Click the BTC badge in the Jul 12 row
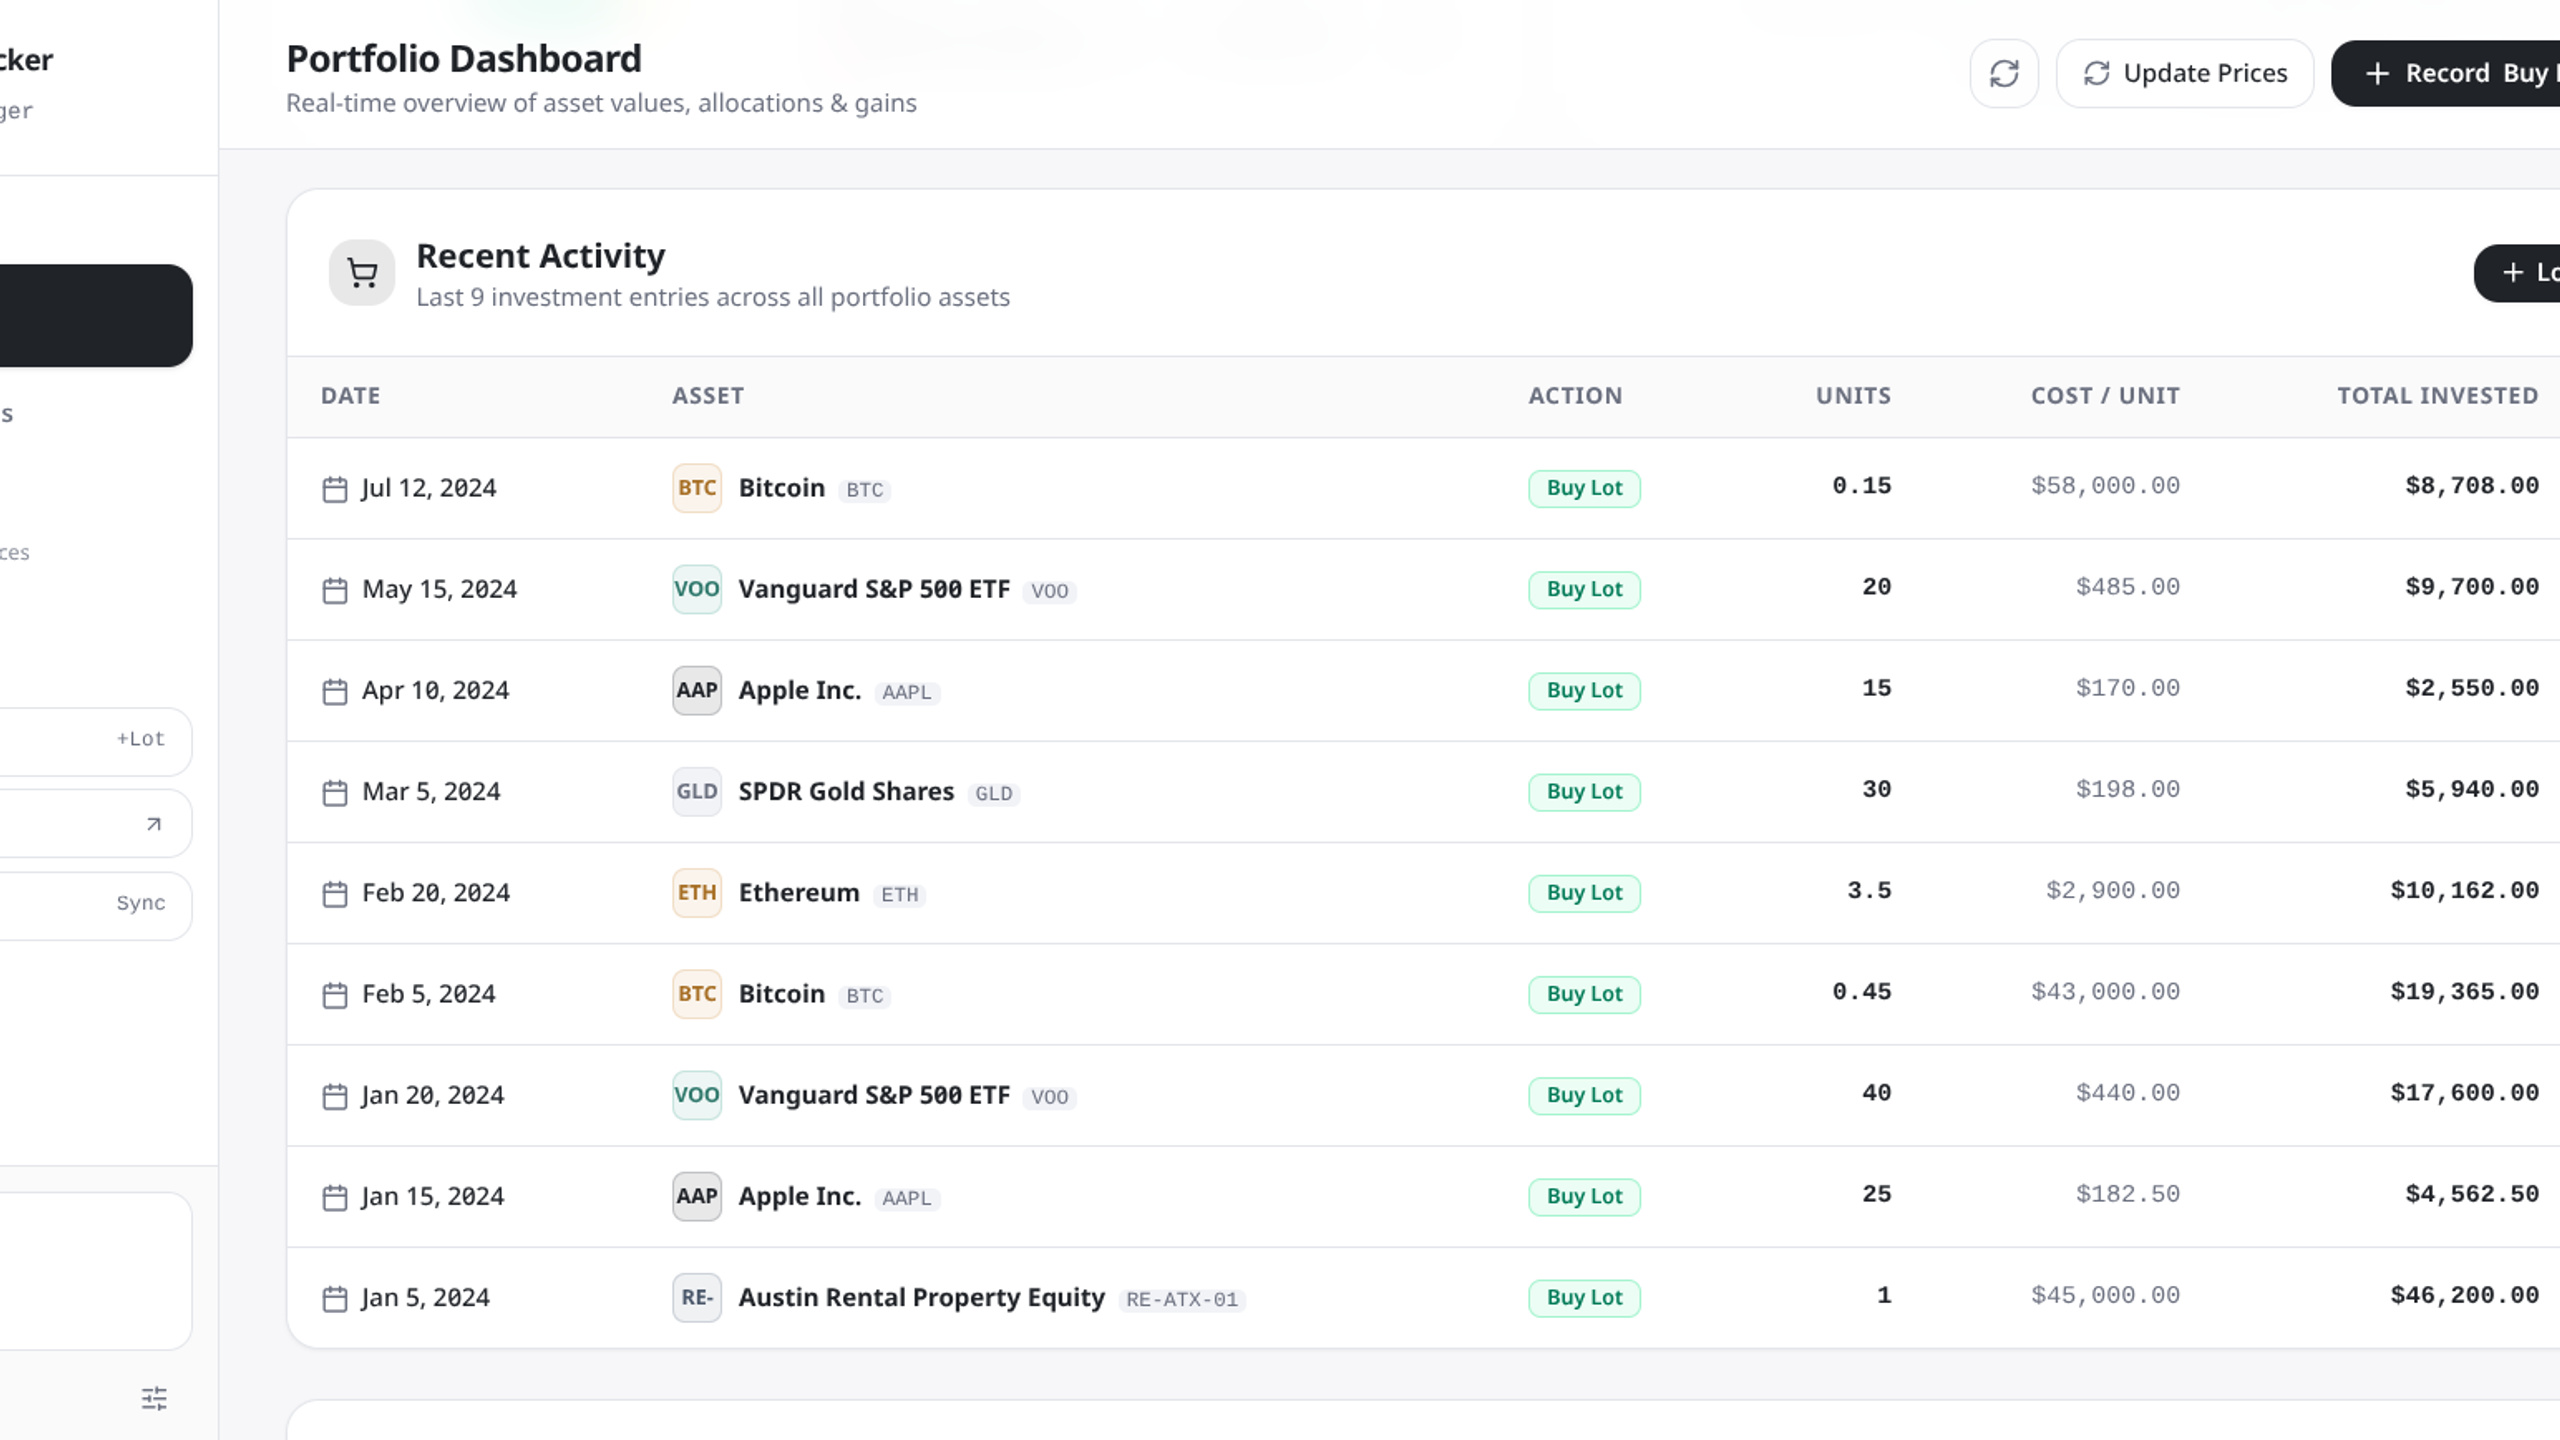Image resolution: width=2560 pixels, height=1440 pixels. (697, 488)
